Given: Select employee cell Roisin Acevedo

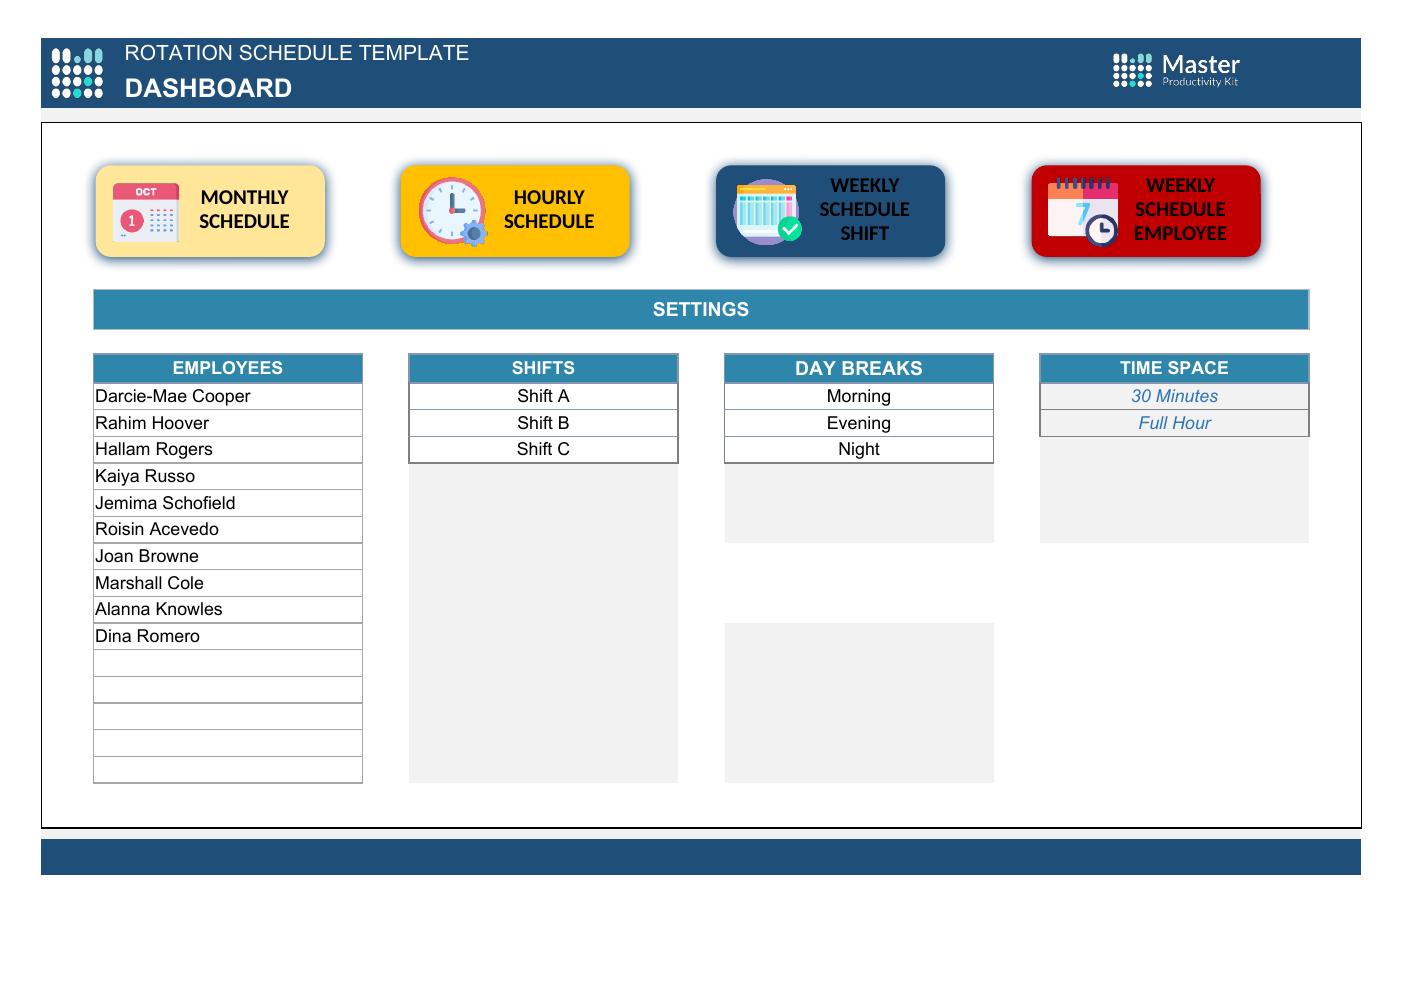Looking at the screenshot, I should click(x=228, y=530).
